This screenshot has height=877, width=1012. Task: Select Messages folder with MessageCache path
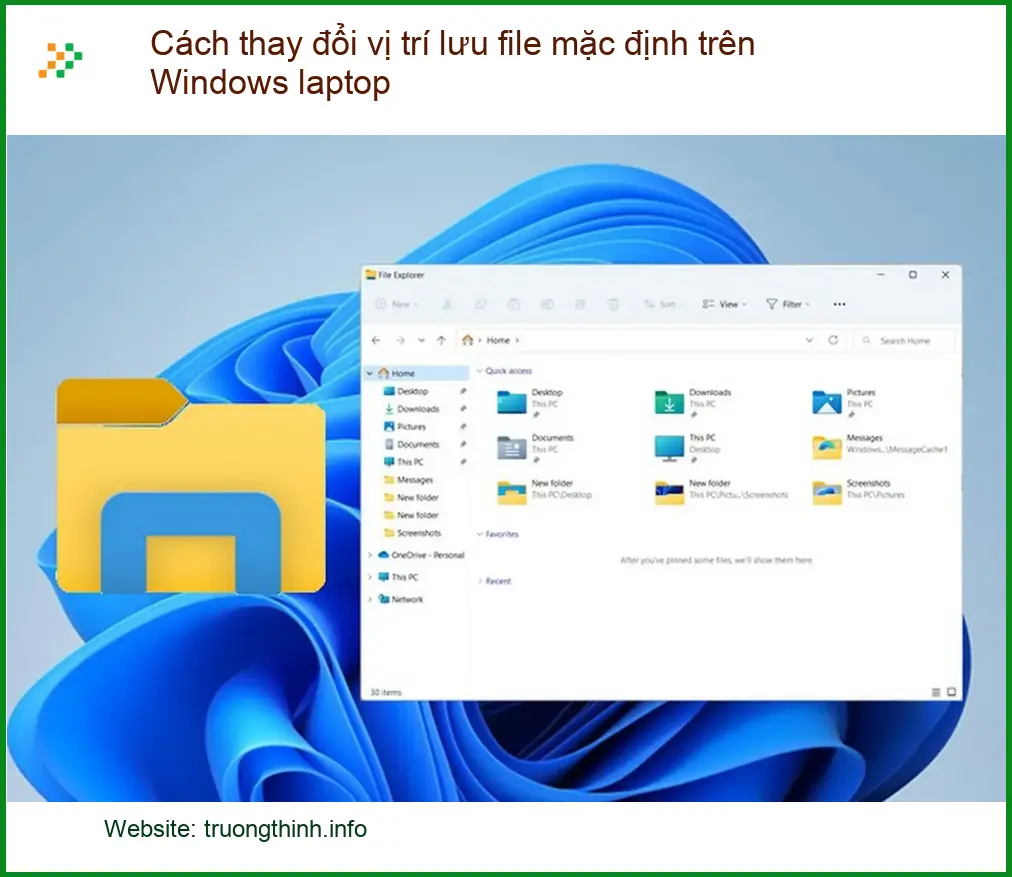point(827,448)
